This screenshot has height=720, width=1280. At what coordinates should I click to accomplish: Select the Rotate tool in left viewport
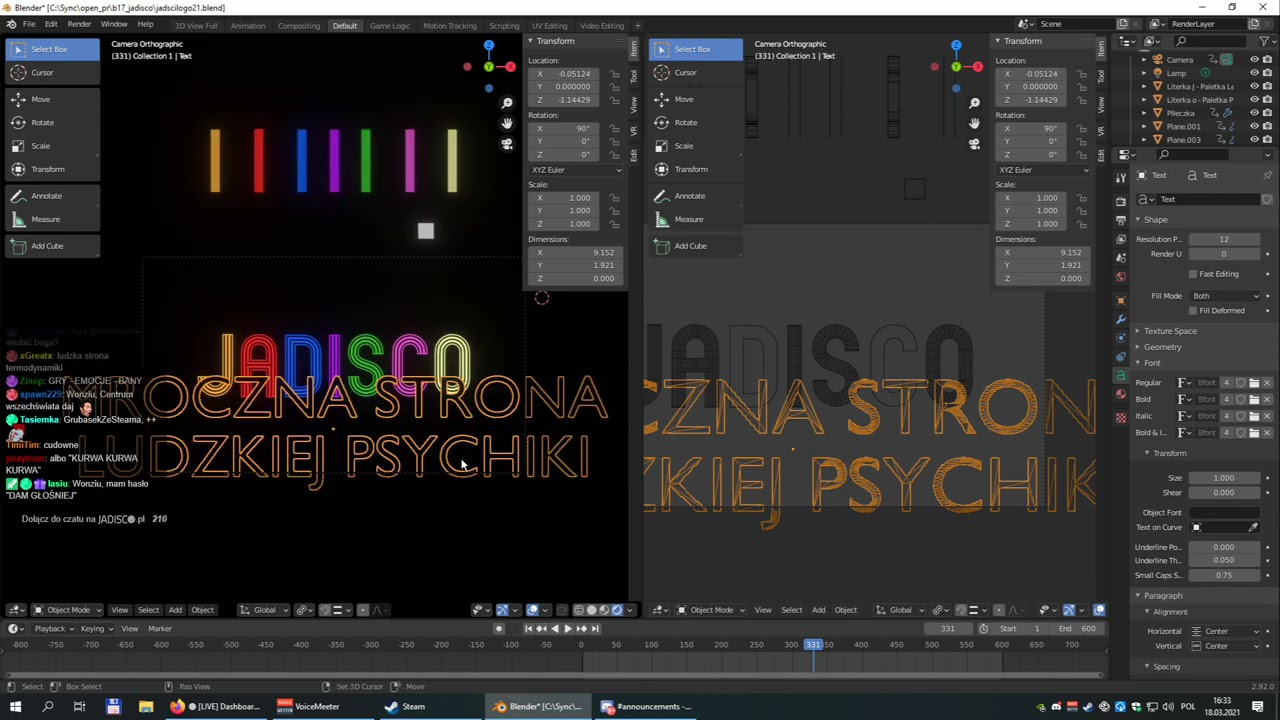click(51, 122)
